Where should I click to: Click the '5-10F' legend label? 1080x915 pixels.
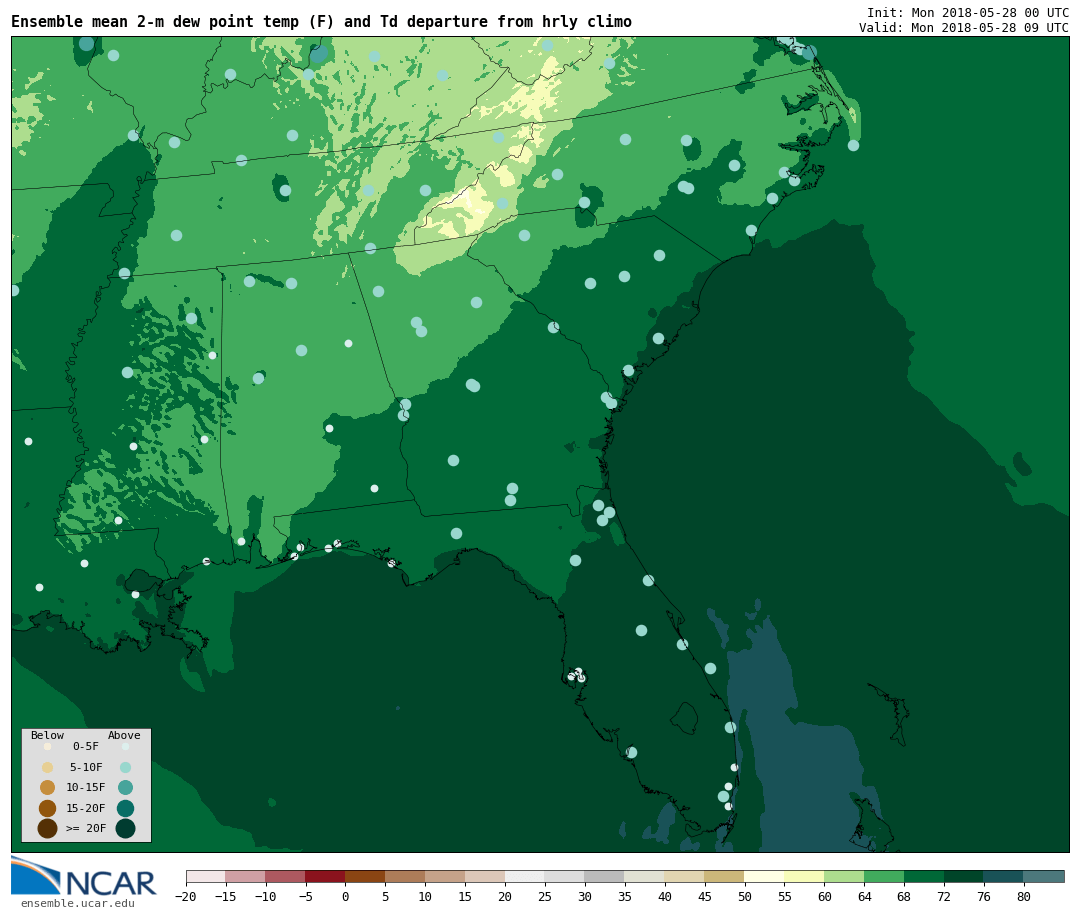(x=86, y=767)
